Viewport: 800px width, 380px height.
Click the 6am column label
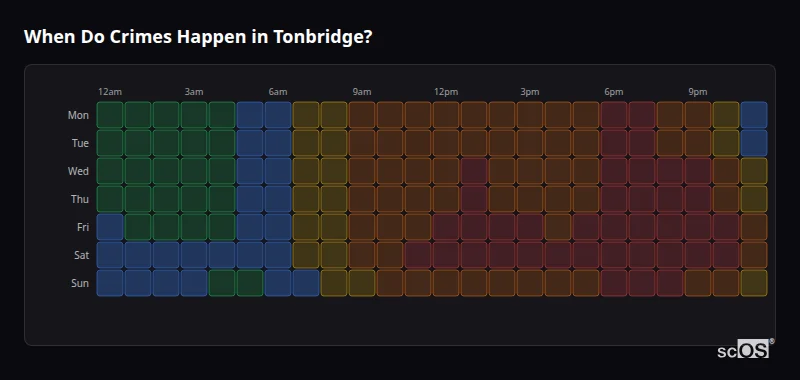[x=278, y=92]
